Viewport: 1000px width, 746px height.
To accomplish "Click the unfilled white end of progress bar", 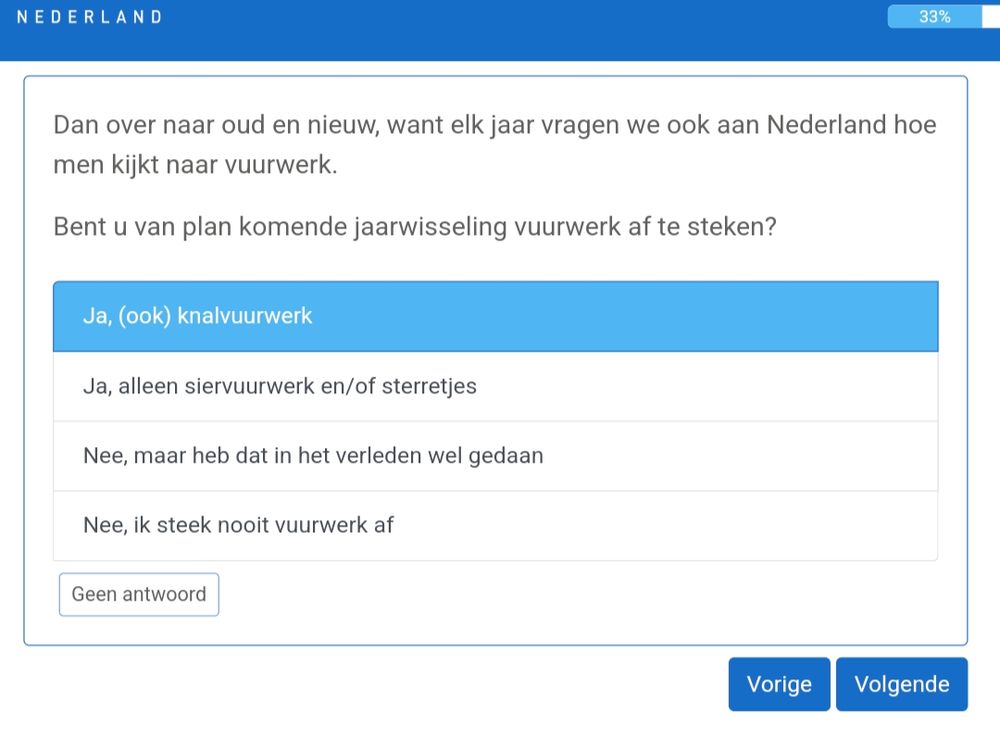I will click(991, 17).
